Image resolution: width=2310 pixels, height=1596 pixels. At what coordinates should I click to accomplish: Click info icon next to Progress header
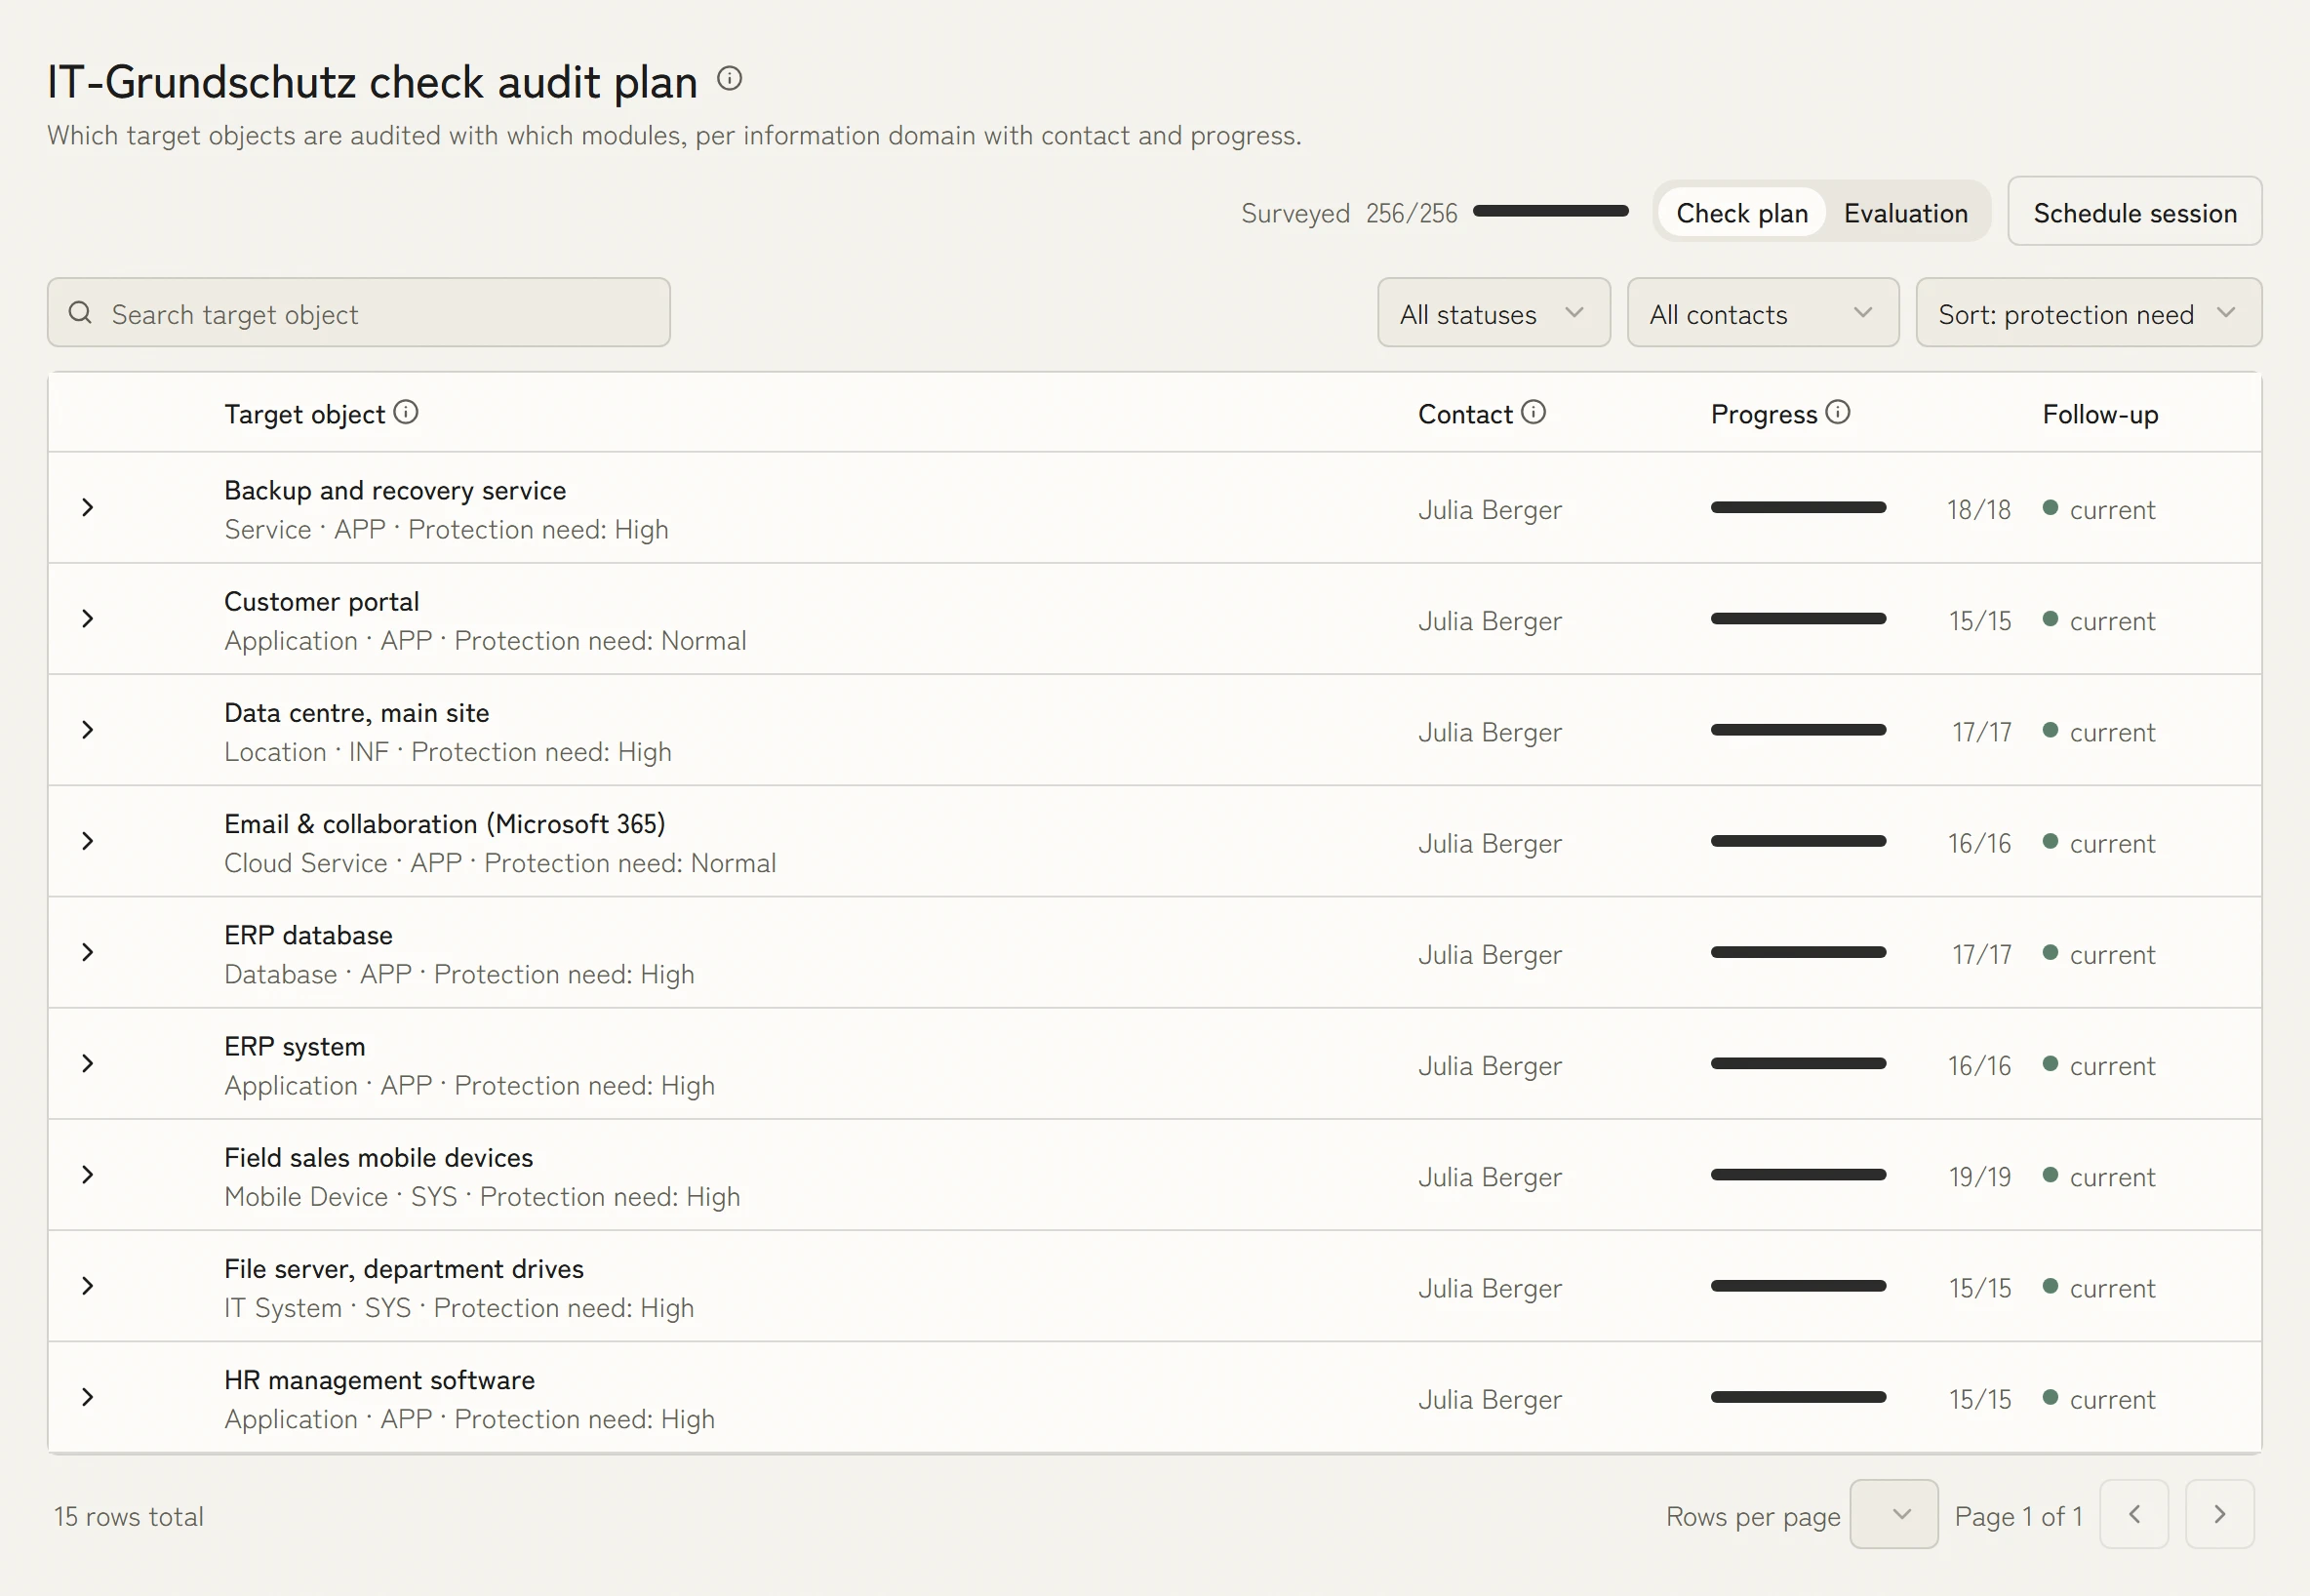pos(1838,412)
